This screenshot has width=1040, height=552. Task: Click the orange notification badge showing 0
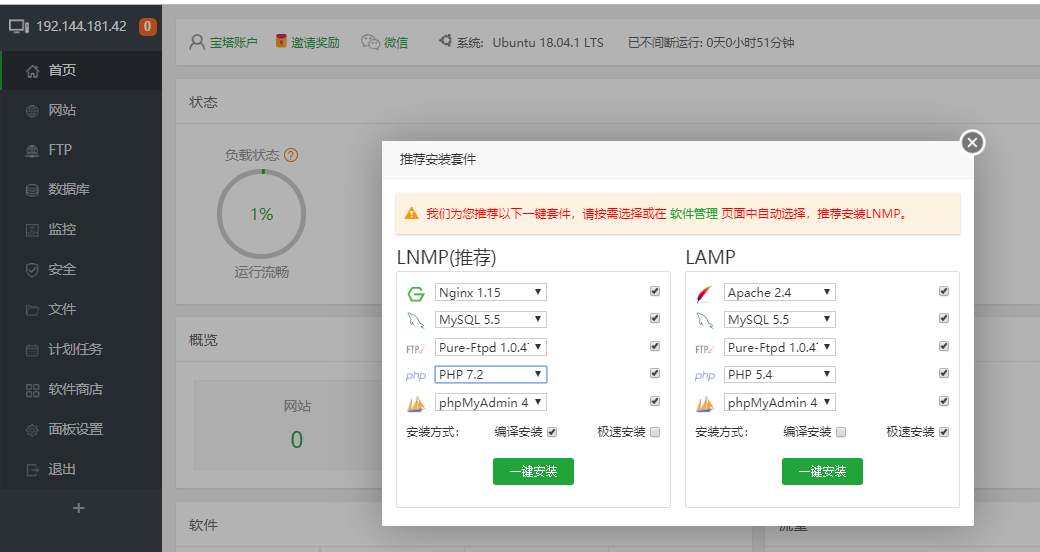pos(147,27)
